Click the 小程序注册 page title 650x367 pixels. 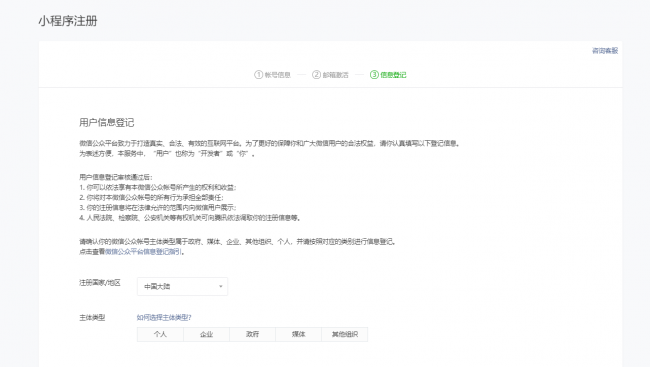pyautogui.click(x=68, y=21)
